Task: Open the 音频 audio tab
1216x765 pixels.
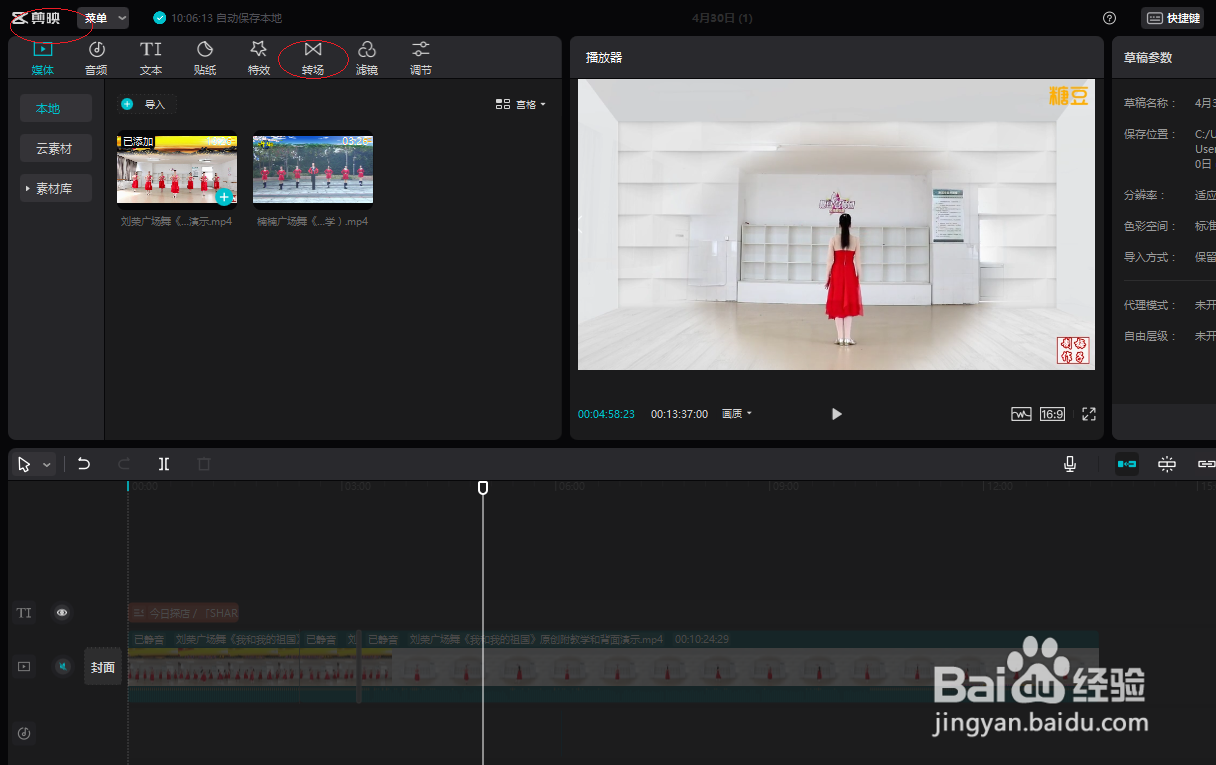Action: coord(97,58)
